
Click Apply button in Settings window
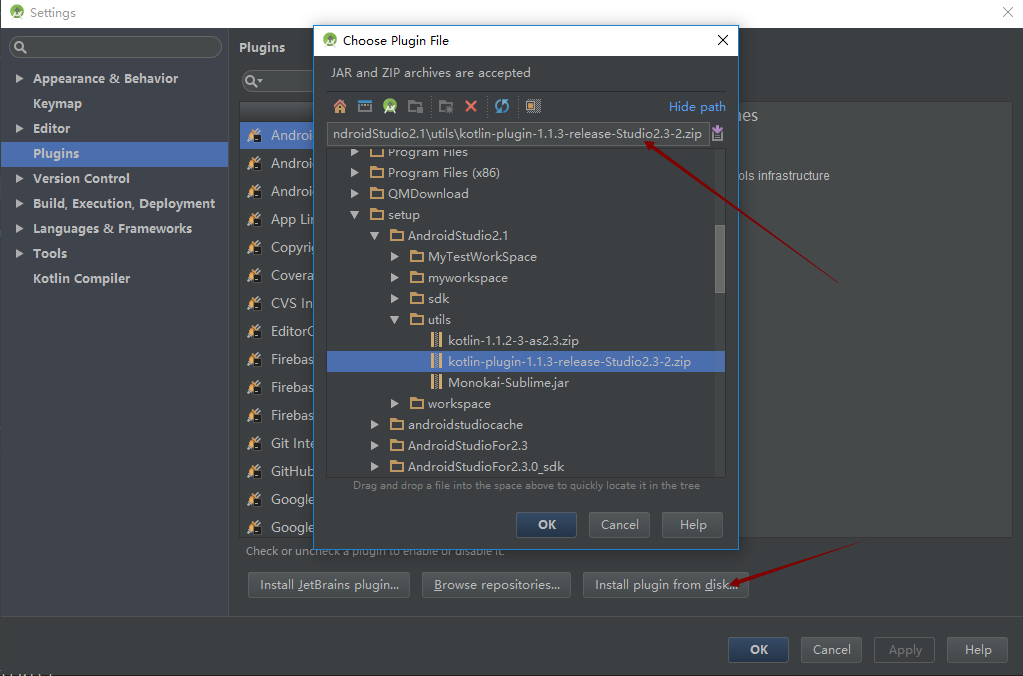[904, 650]
